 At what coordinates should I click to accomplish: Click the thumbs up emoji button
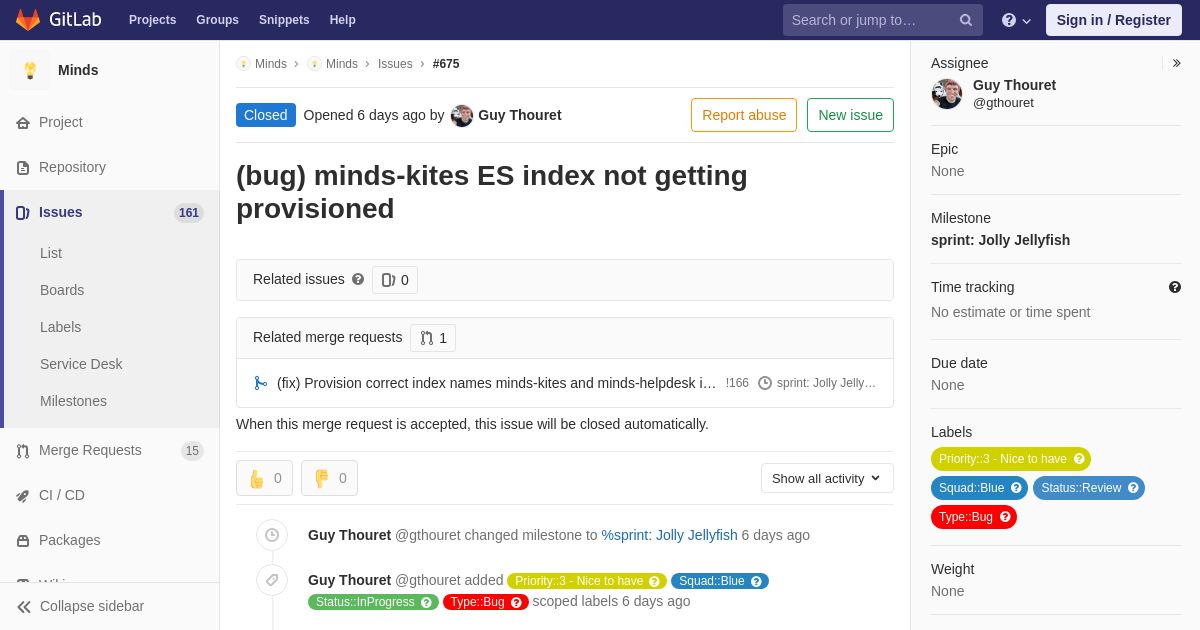264,478
